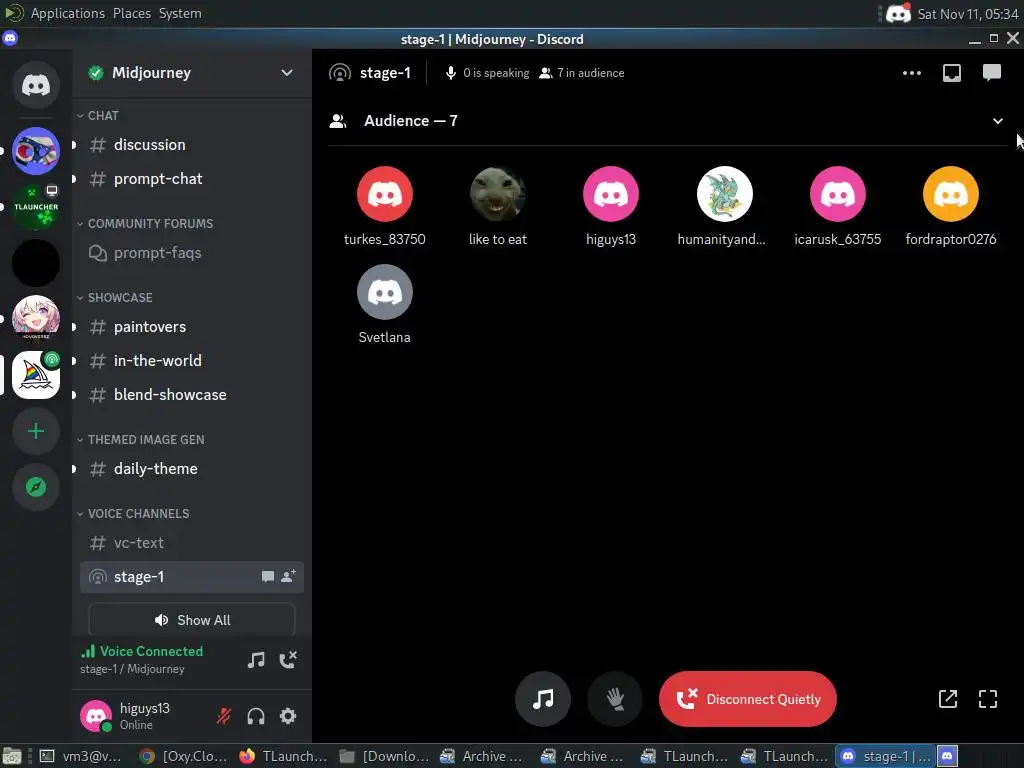
Task: Open the Applications menu
Action: pyautogui.click(x=67, y=13)
